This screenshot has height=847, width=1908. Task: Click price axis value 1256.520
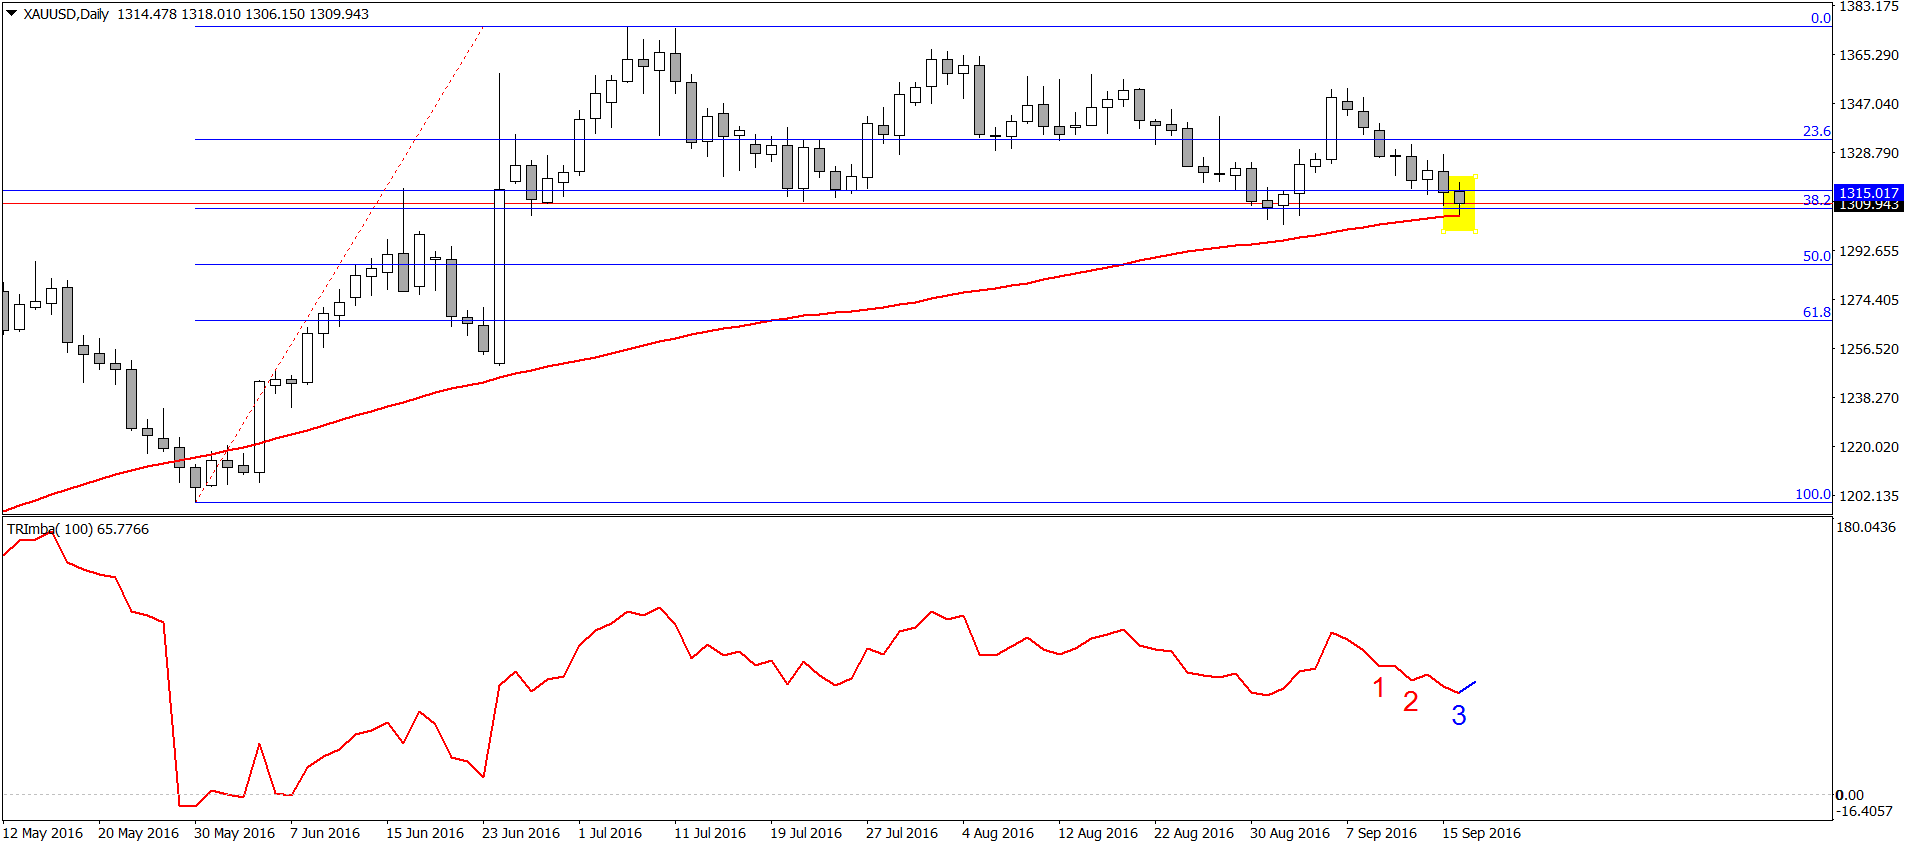point(1869,349)
